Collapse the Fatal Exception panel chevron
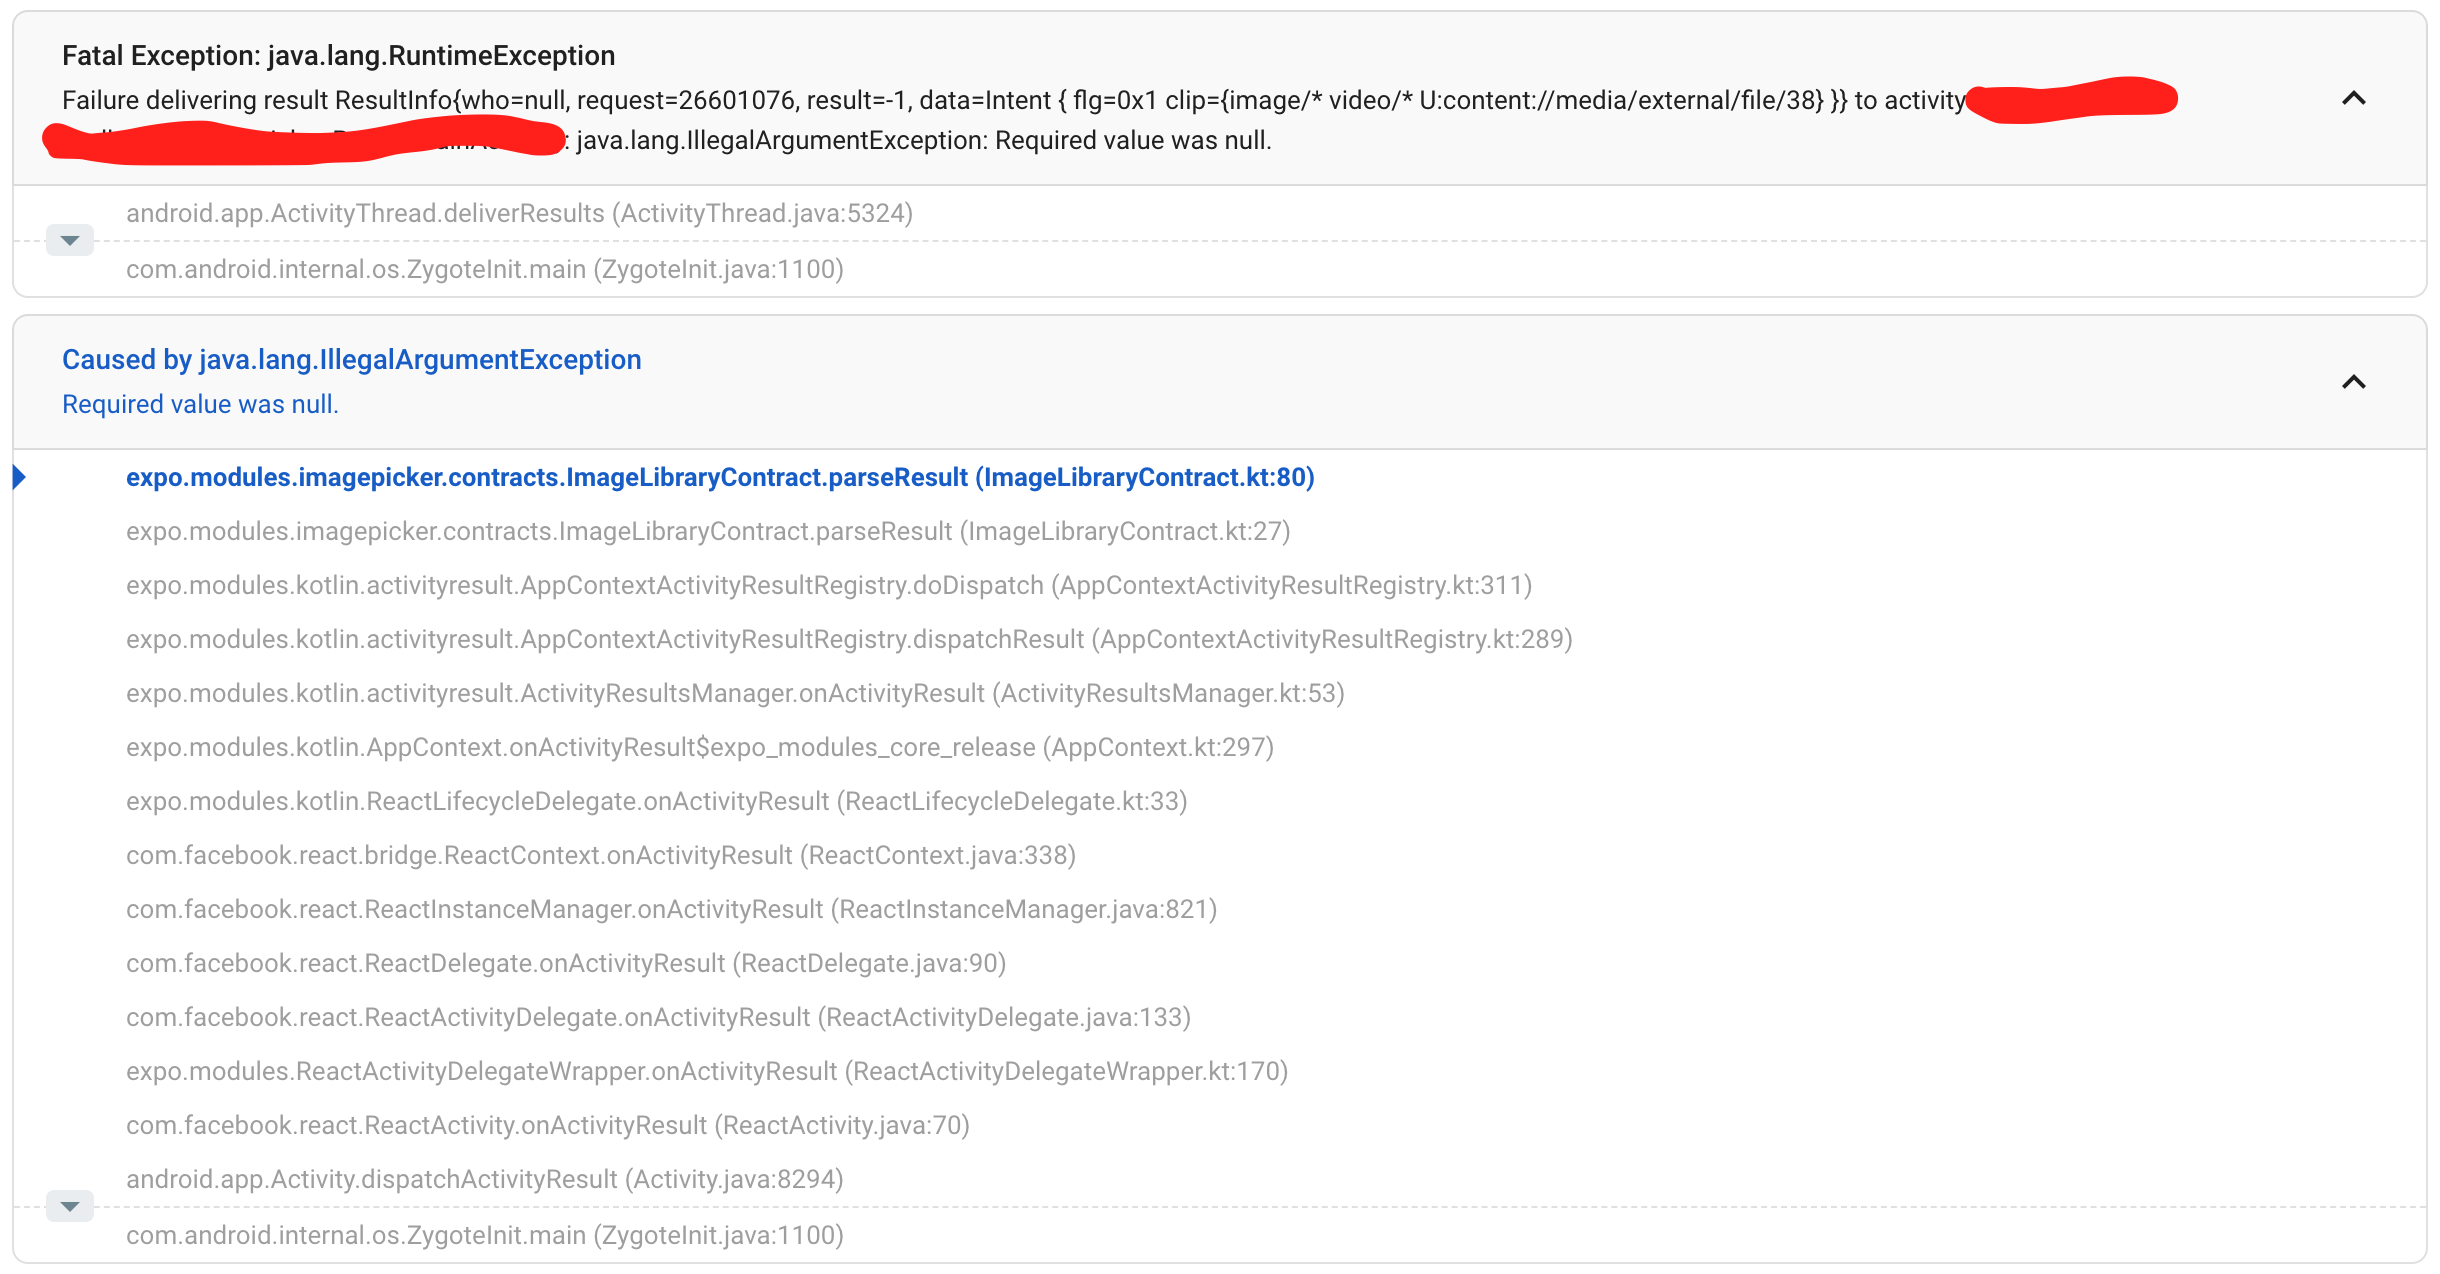 pos(2353,98)
